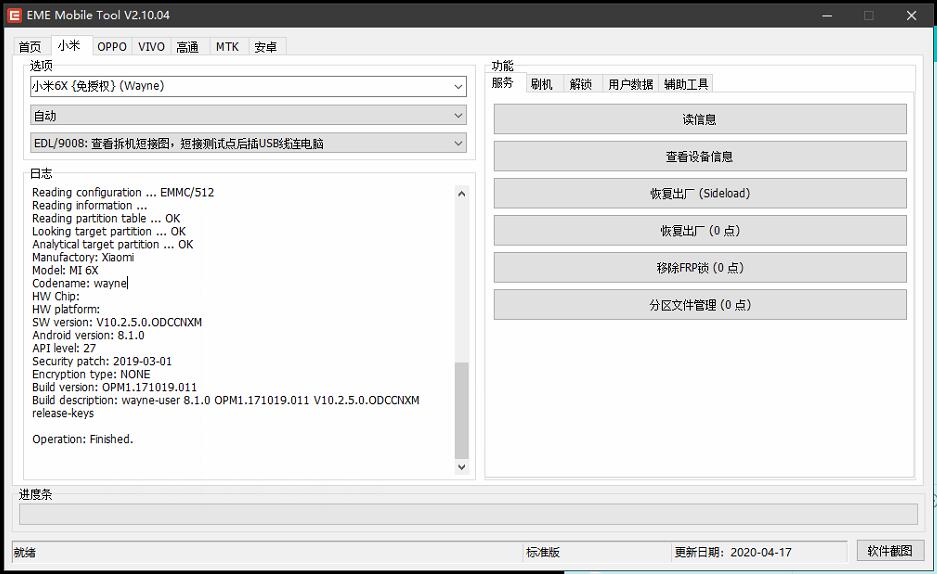Image resolution: width=937 pixels, height=574 pixels.
Task: Select the 服务 function tab
Action: coord(503,83)
